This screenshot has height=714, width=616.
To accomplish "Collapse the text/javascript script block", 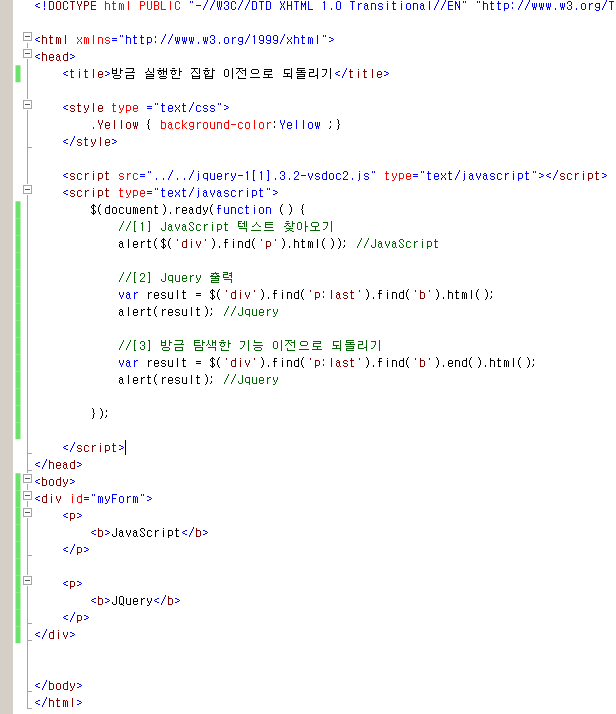I will 27,189.
